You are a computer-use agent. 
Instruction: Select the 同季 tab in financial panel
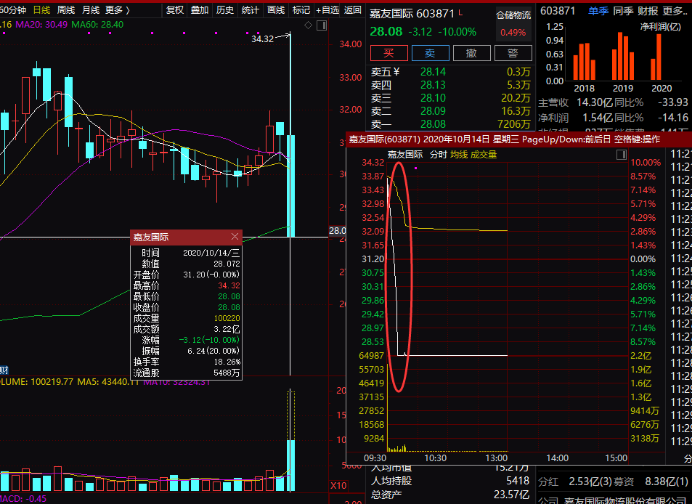[623, 9]
